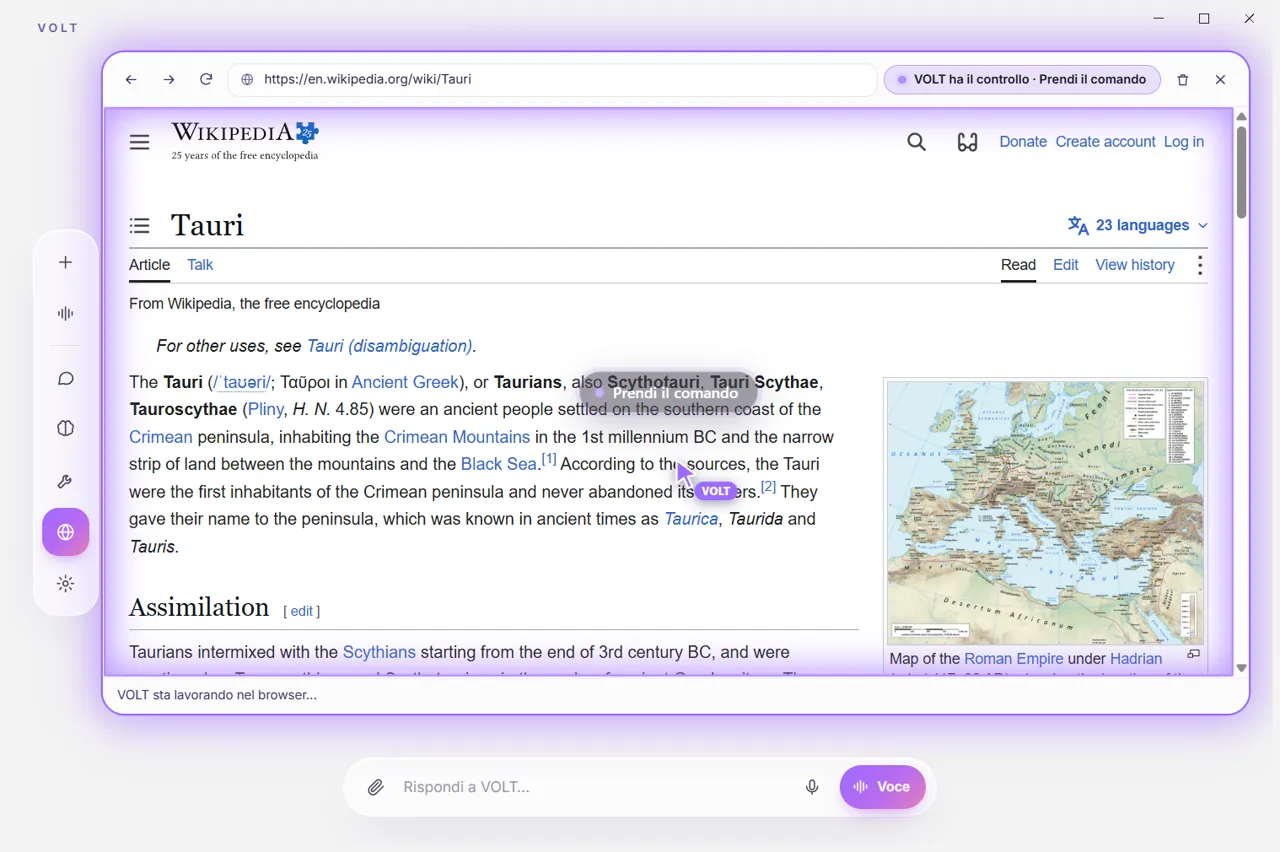Click the trash icon in browser toolbar

click(x=1183, y=80)
